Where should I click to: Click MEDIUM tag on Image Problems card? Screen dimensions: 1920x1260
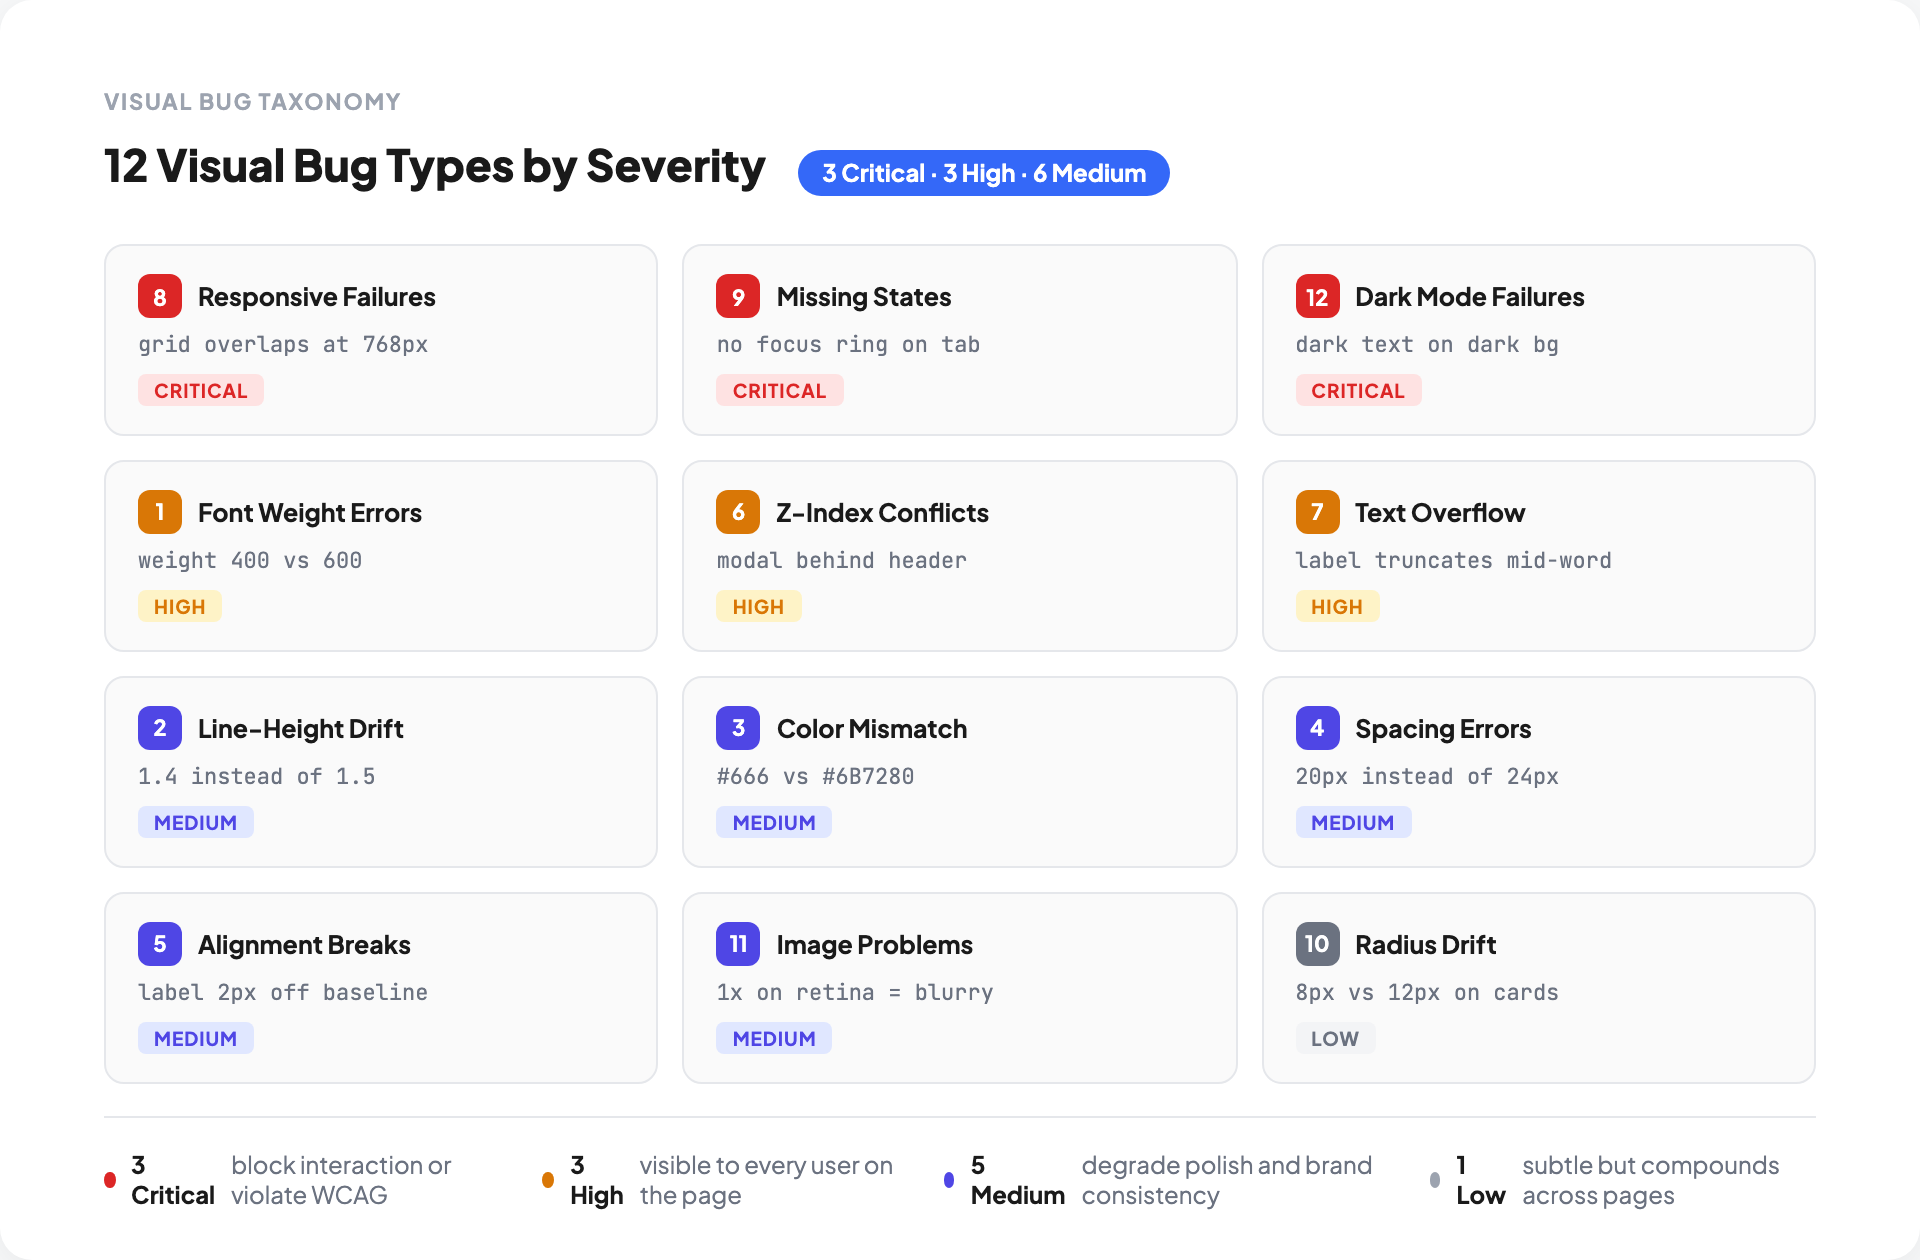pos(774,1038)
